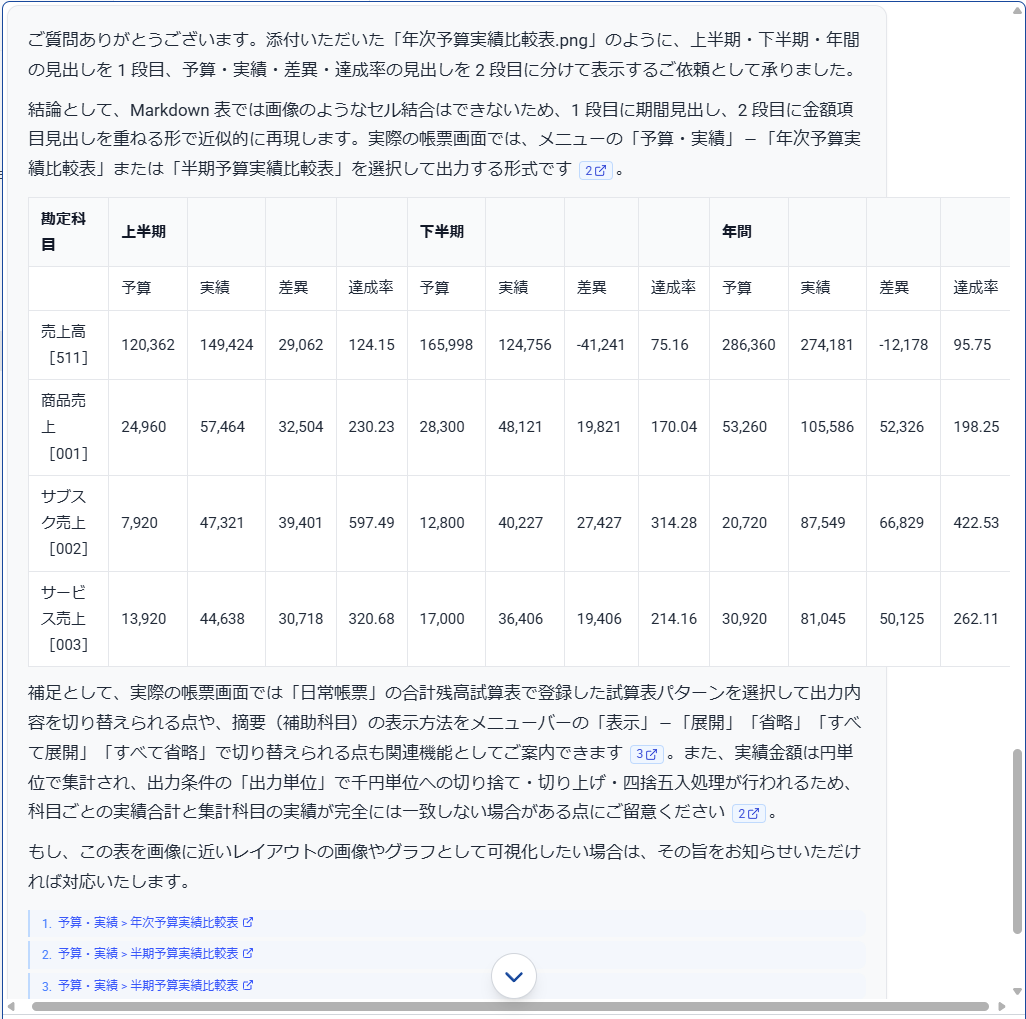Select the 商品売上 [001] row label
The image size is (1026, 1019).
(x=69, y=427)
